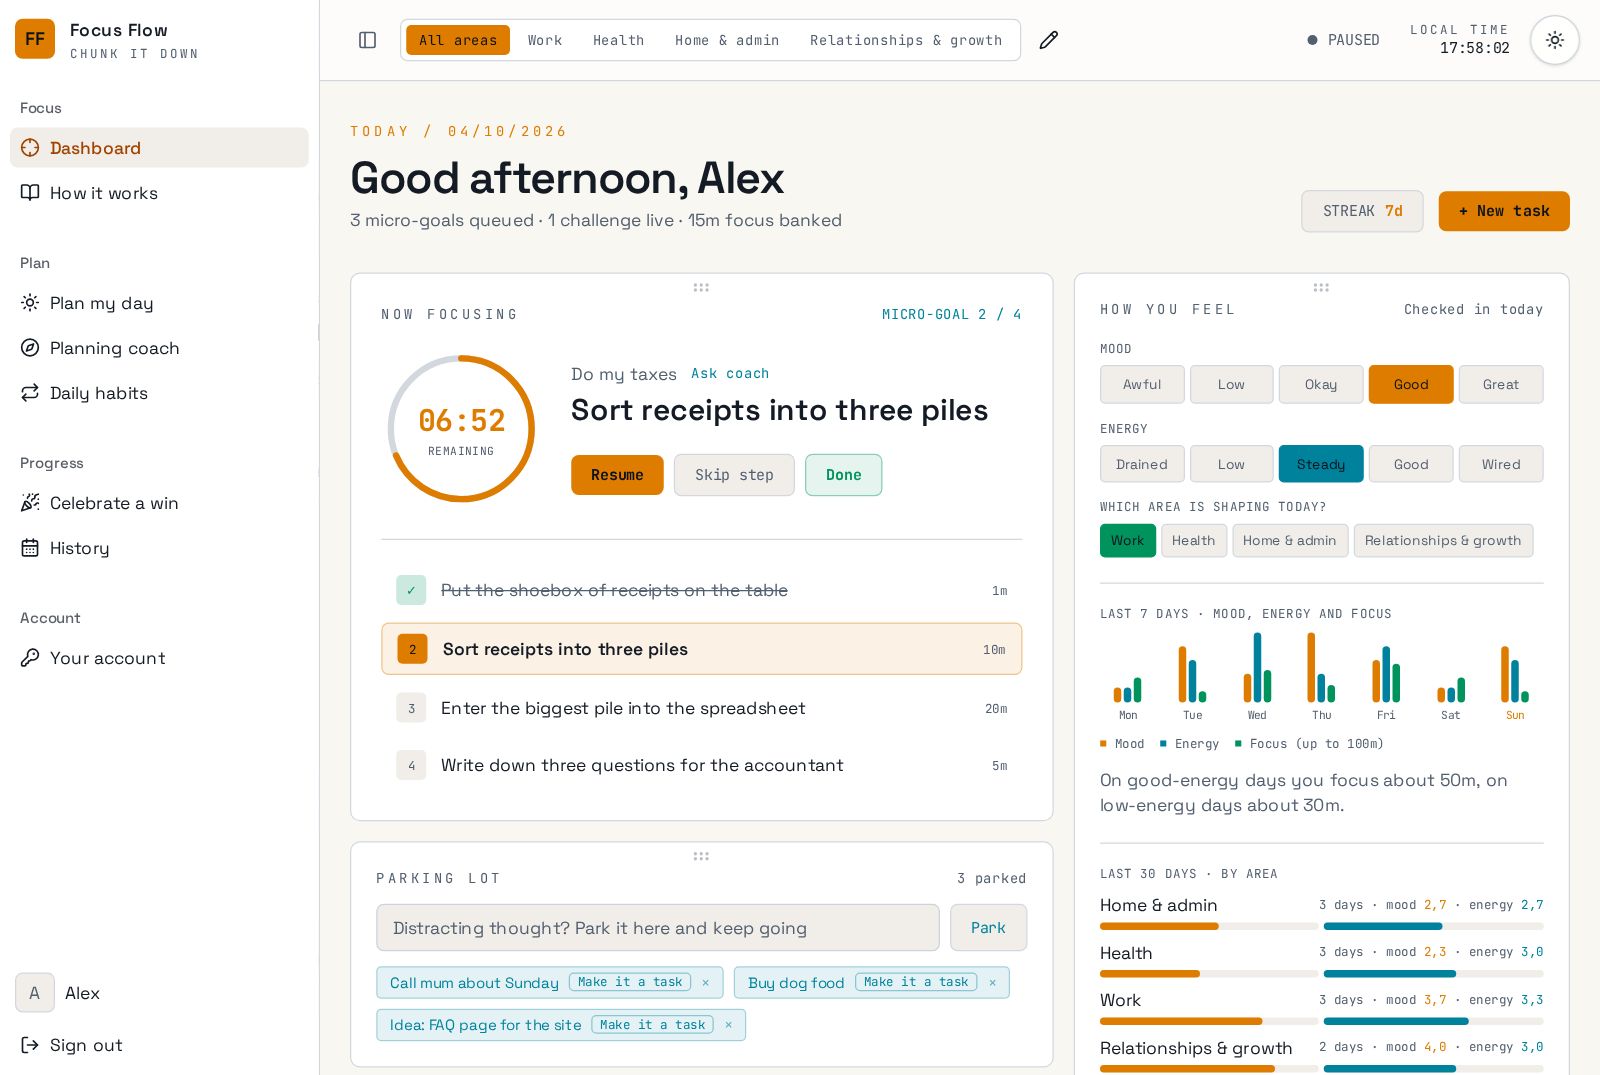Grab the Parking Lot card drag handle

[x=701, y=856]
